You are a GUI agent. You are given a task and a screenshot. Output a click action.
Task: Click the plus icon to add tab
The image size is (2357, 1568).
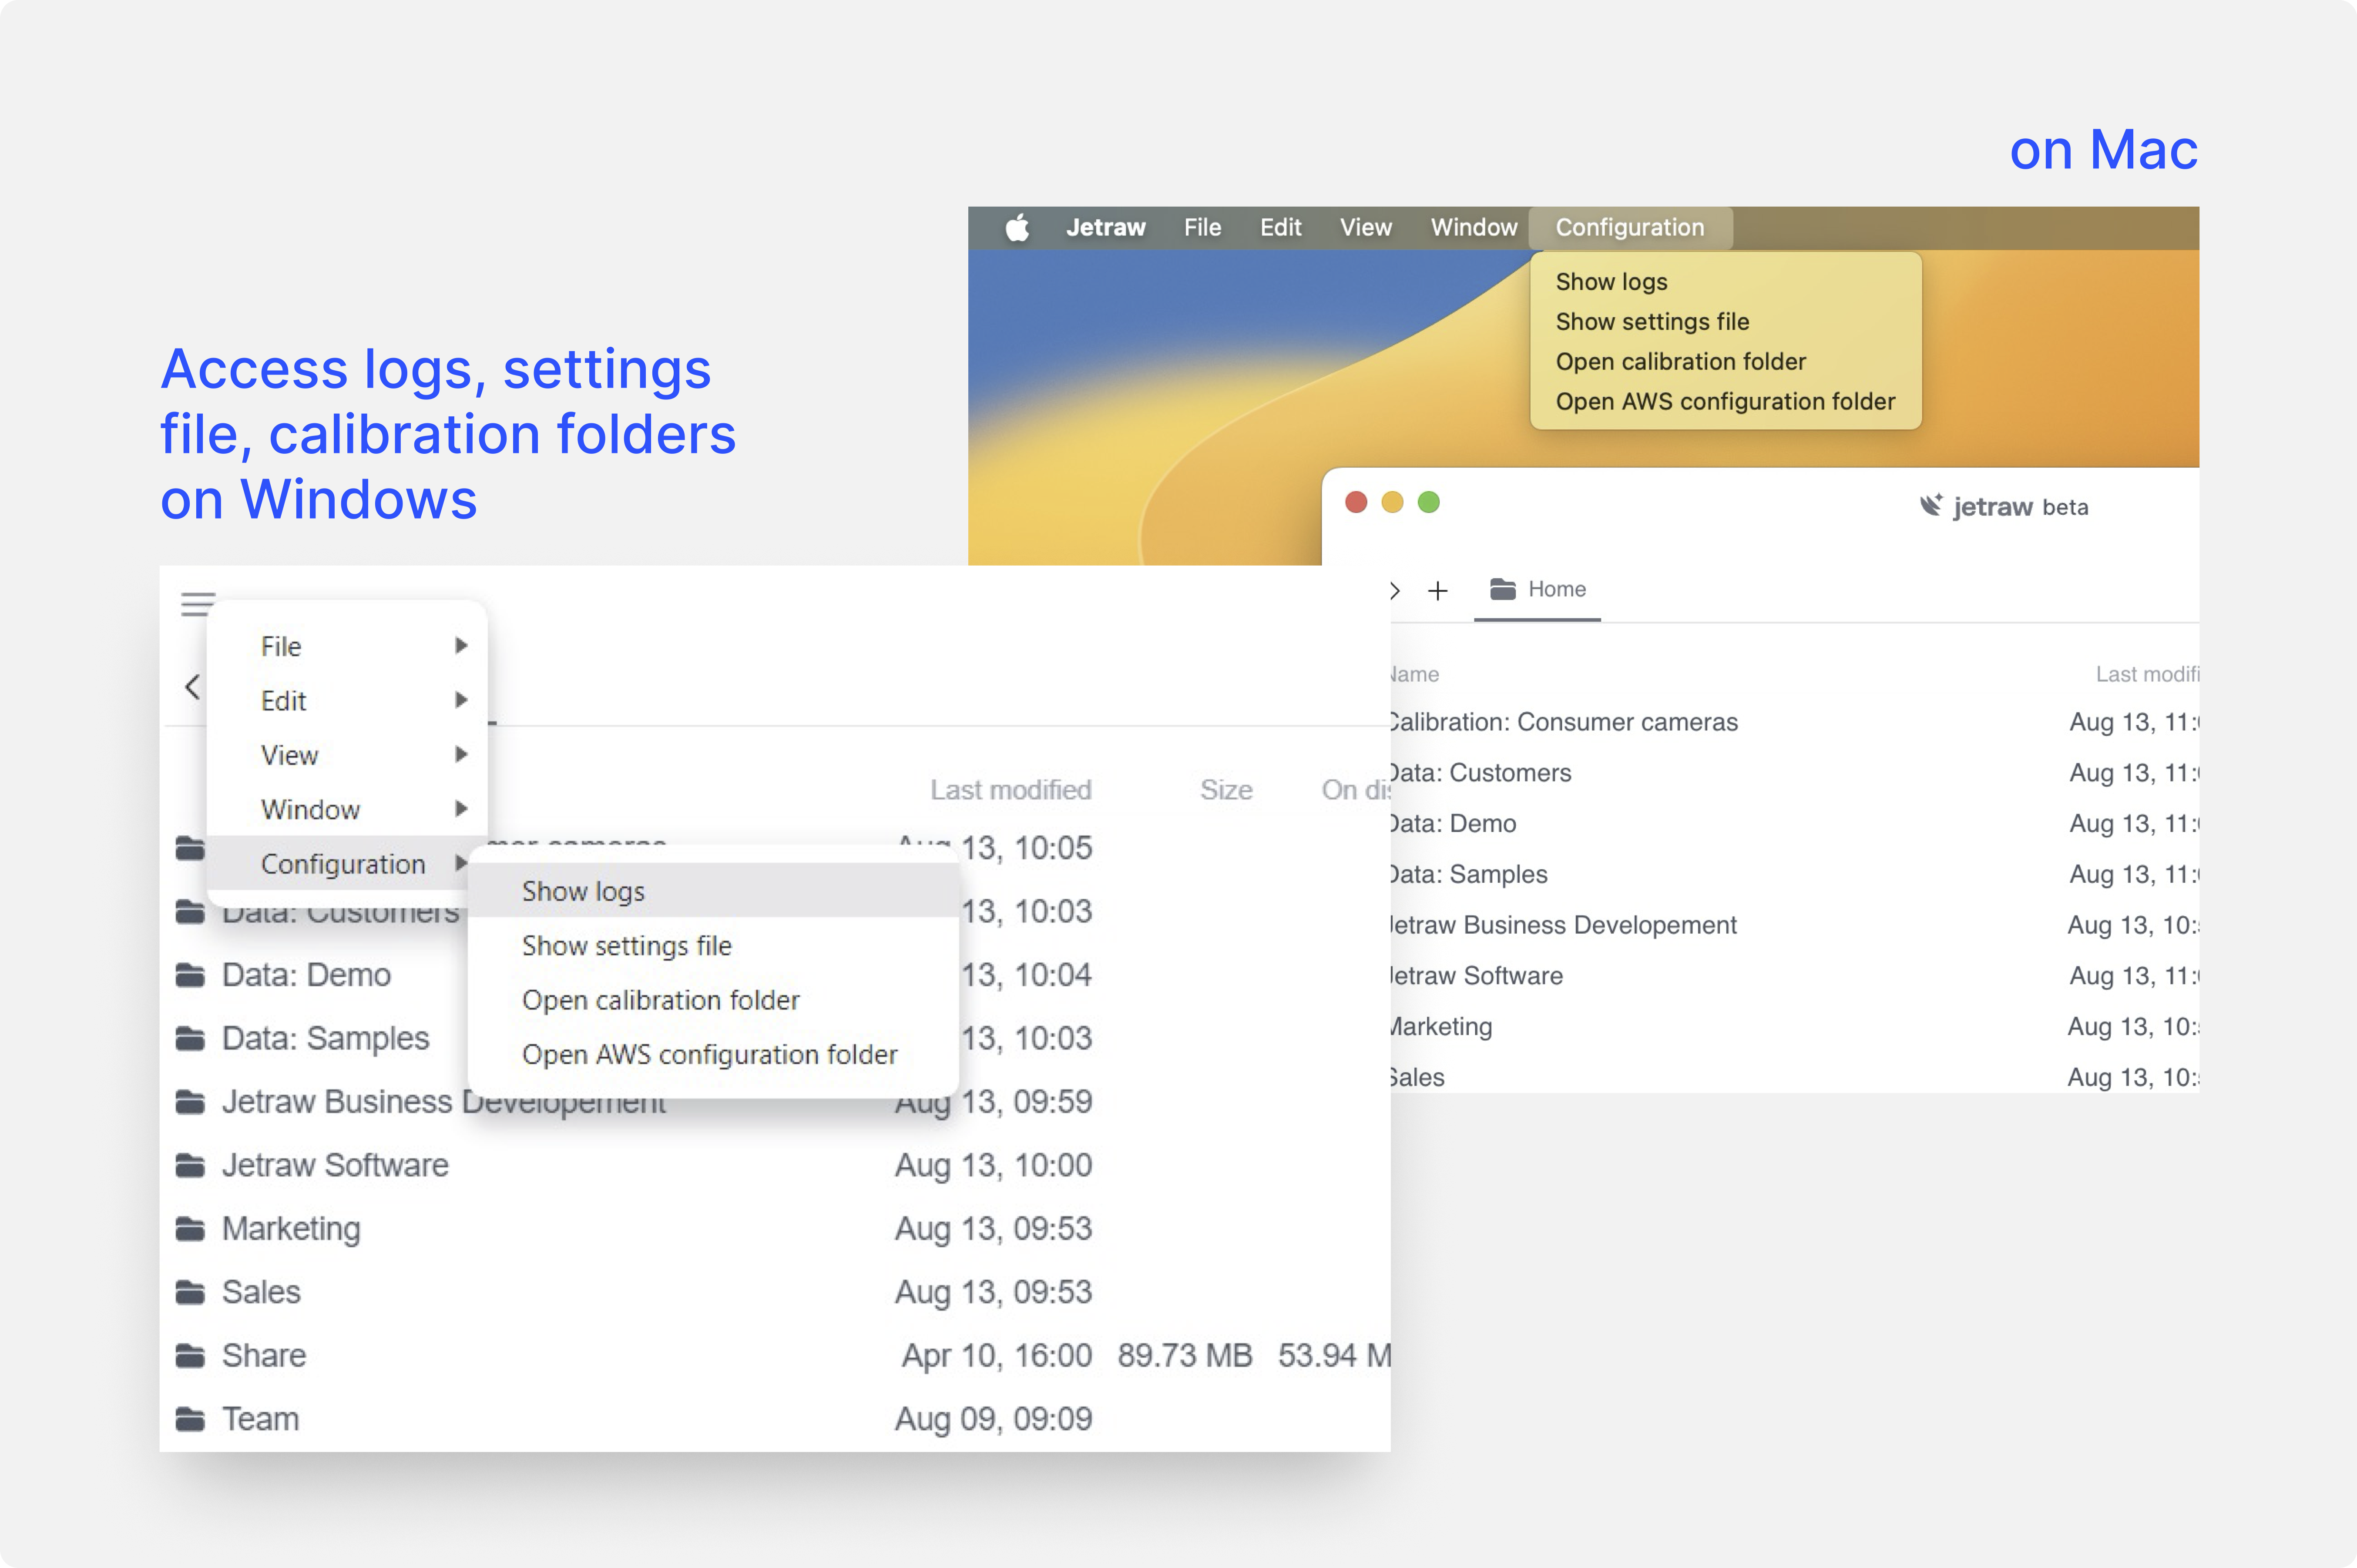[1437, 591]
